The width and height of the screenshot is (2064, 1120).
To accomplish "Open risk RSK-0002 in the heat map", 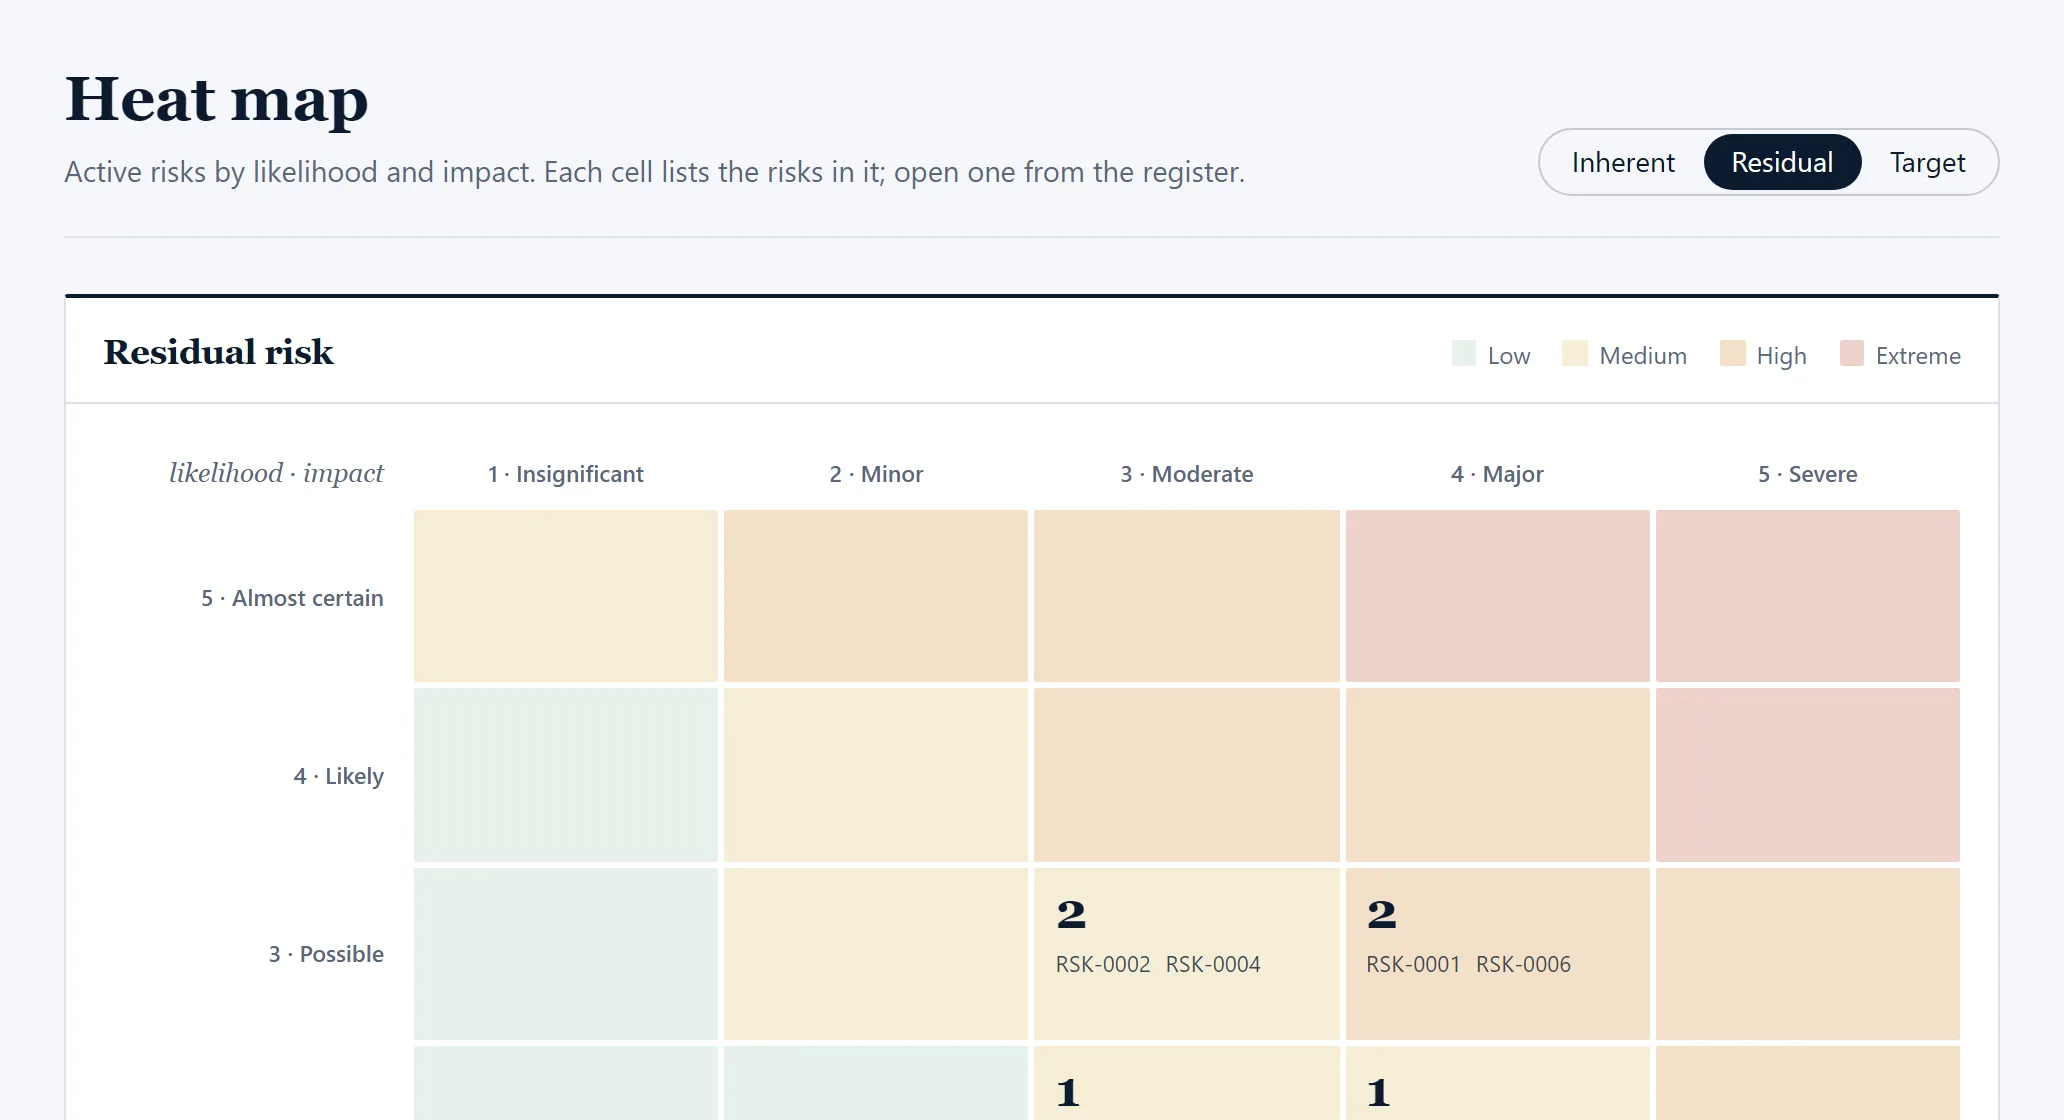I will 1103,964.
